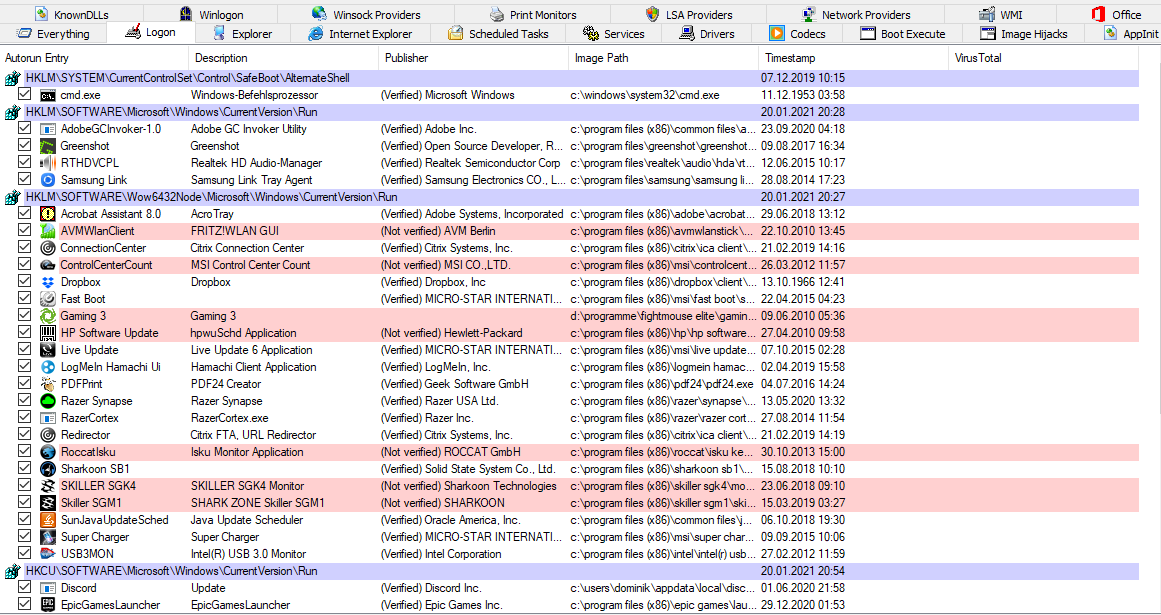Uncheck the cmd.exe autorun entry
The height and width of the screenshot is (615, 1161).
[24, 95]
